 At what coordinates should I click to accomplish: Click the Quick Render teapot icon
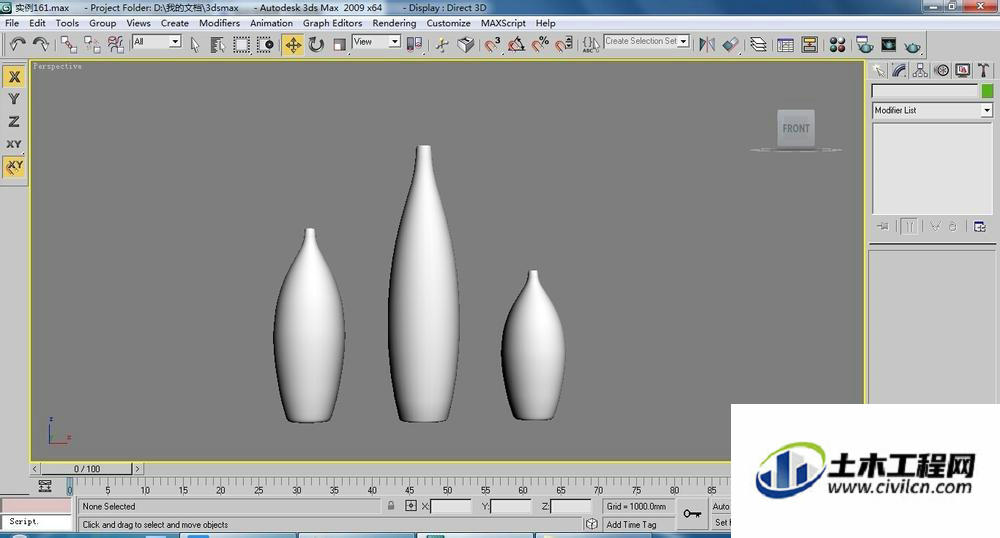click(x=913, y=46)
